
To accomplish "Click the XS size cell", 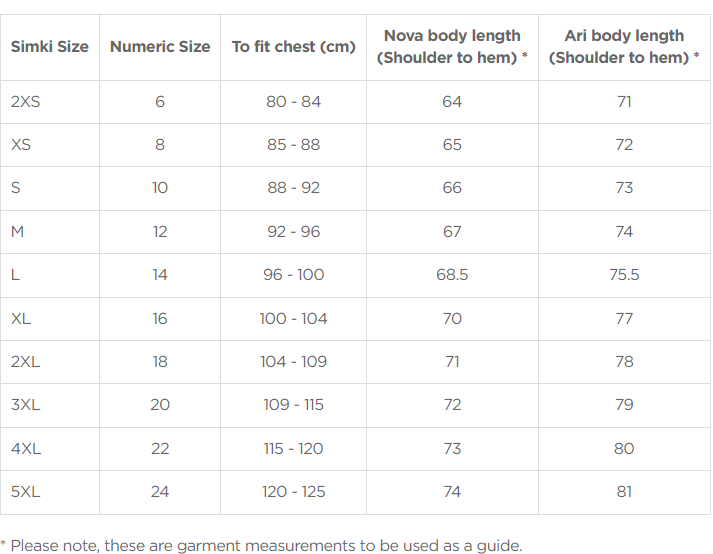I will tap(21, 145).
